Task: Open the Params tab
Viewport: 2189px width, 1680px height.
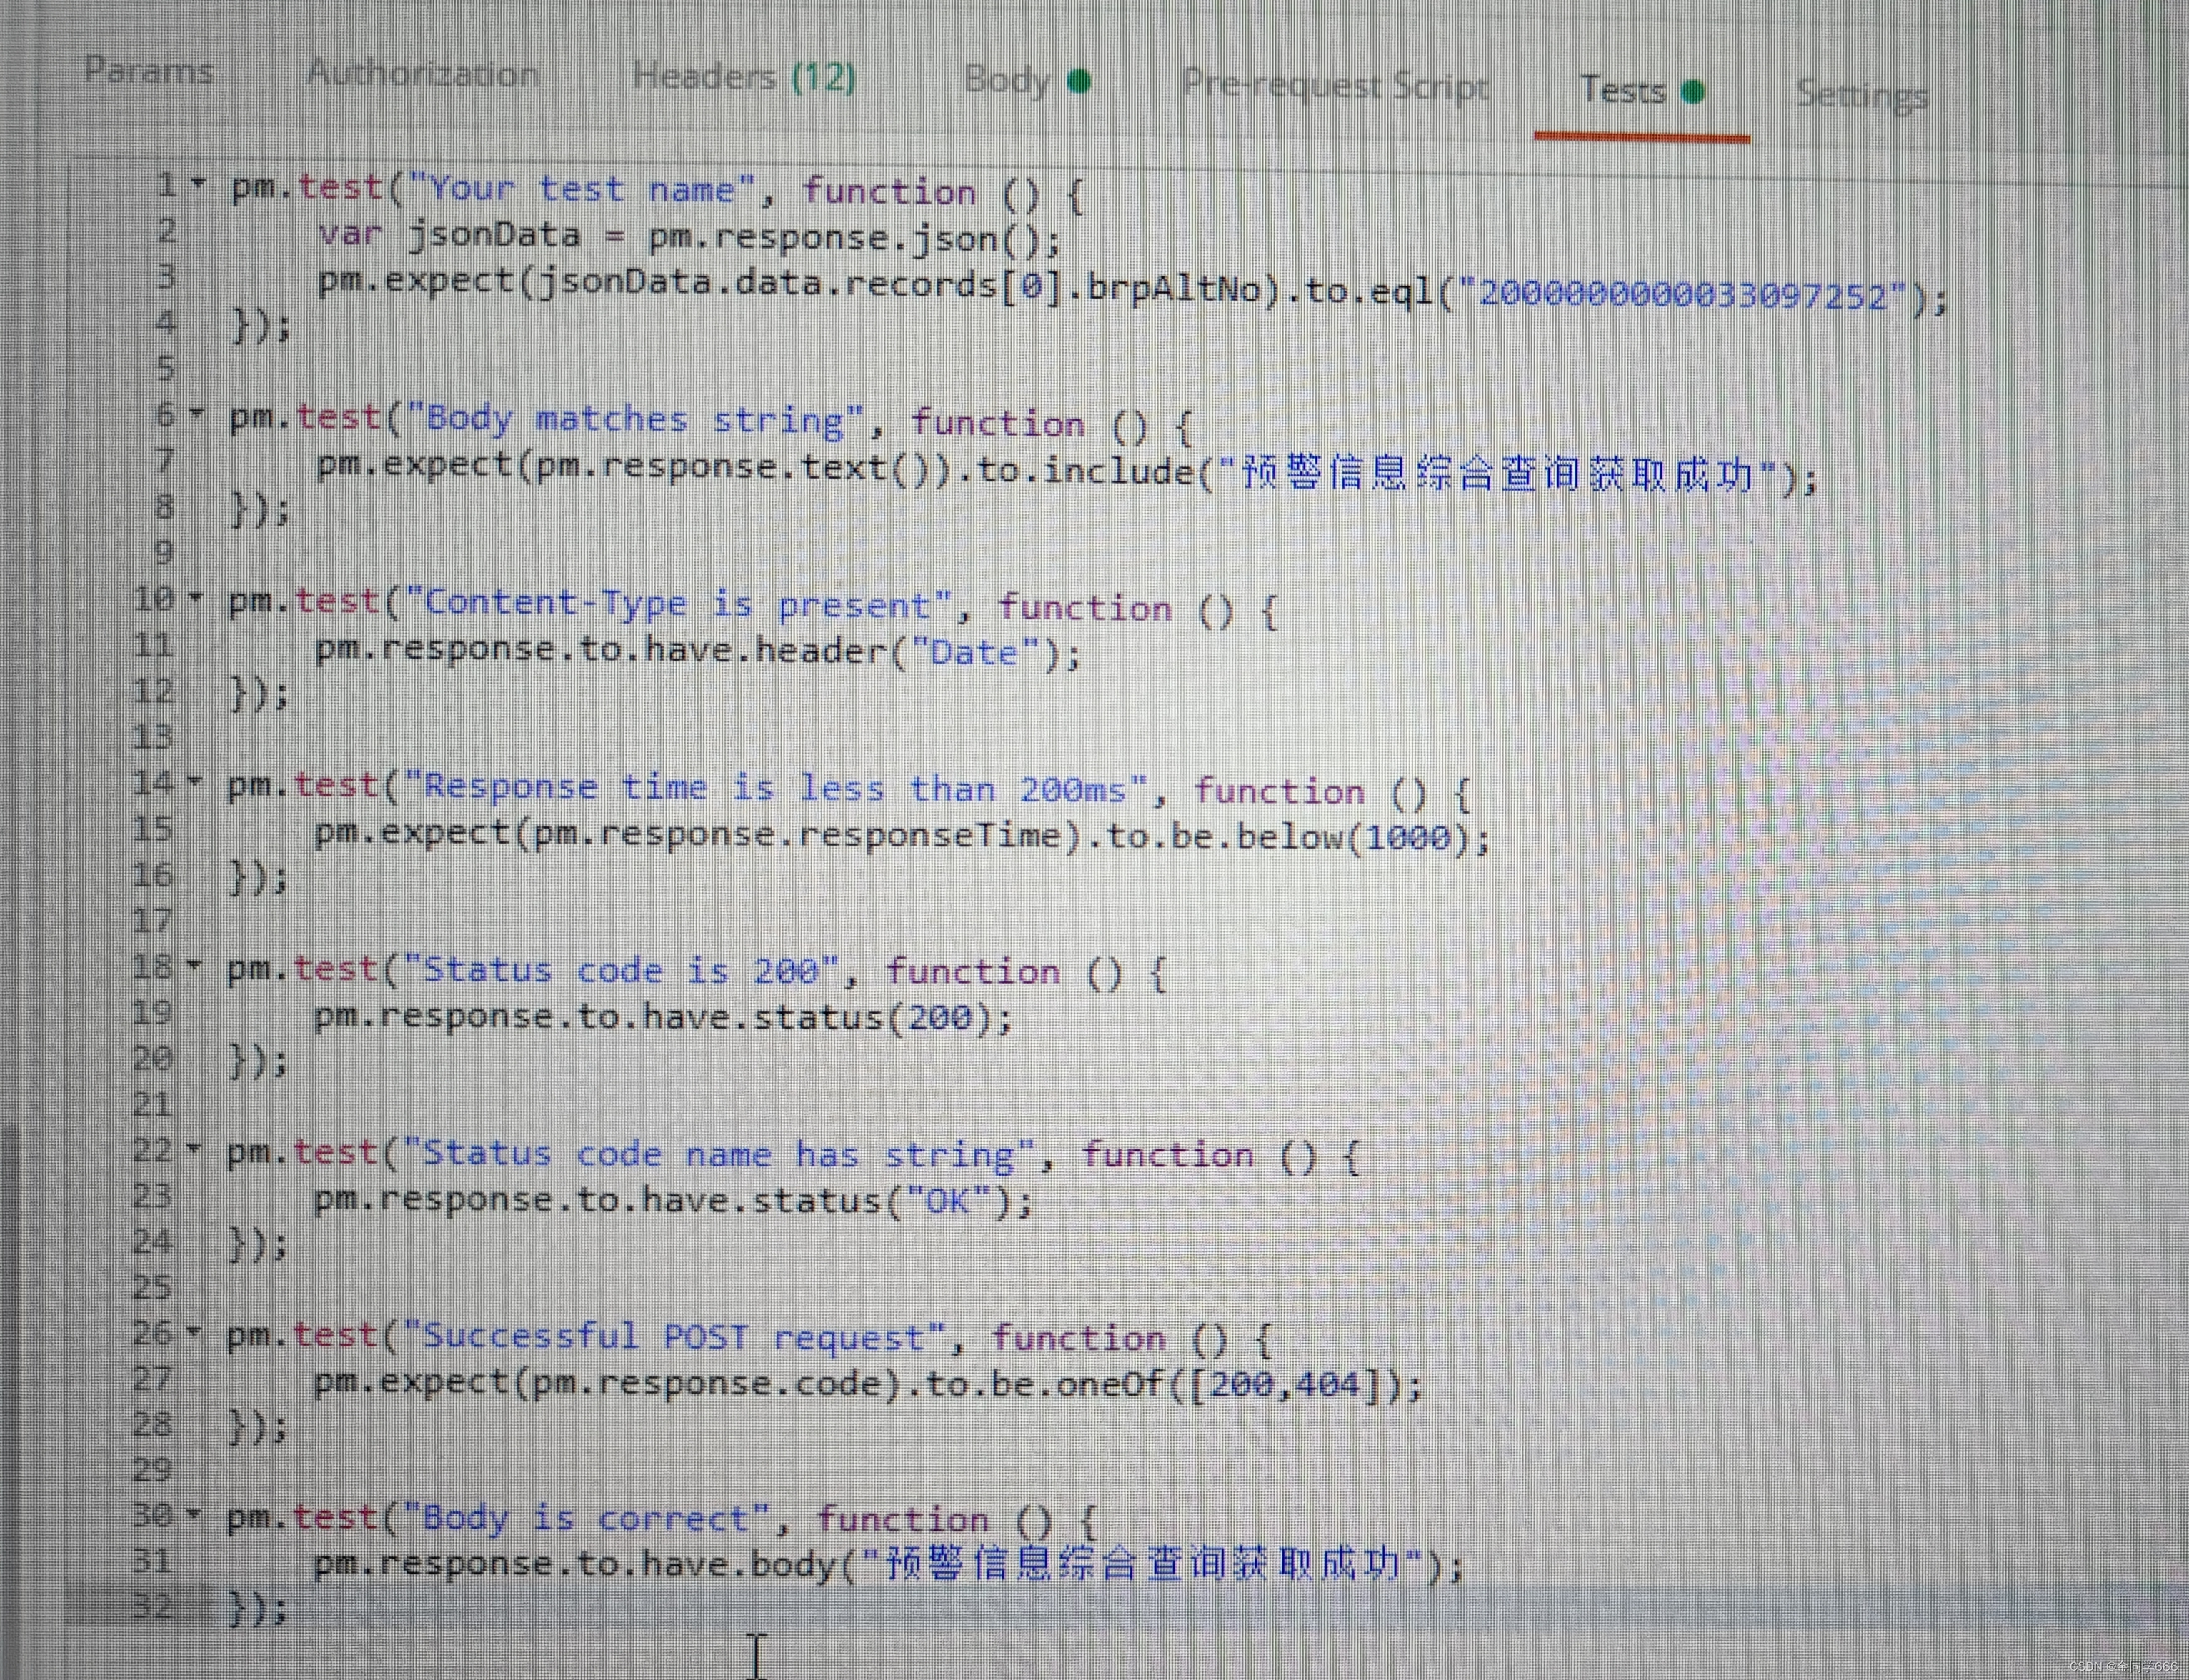Action: coord(149,70)
